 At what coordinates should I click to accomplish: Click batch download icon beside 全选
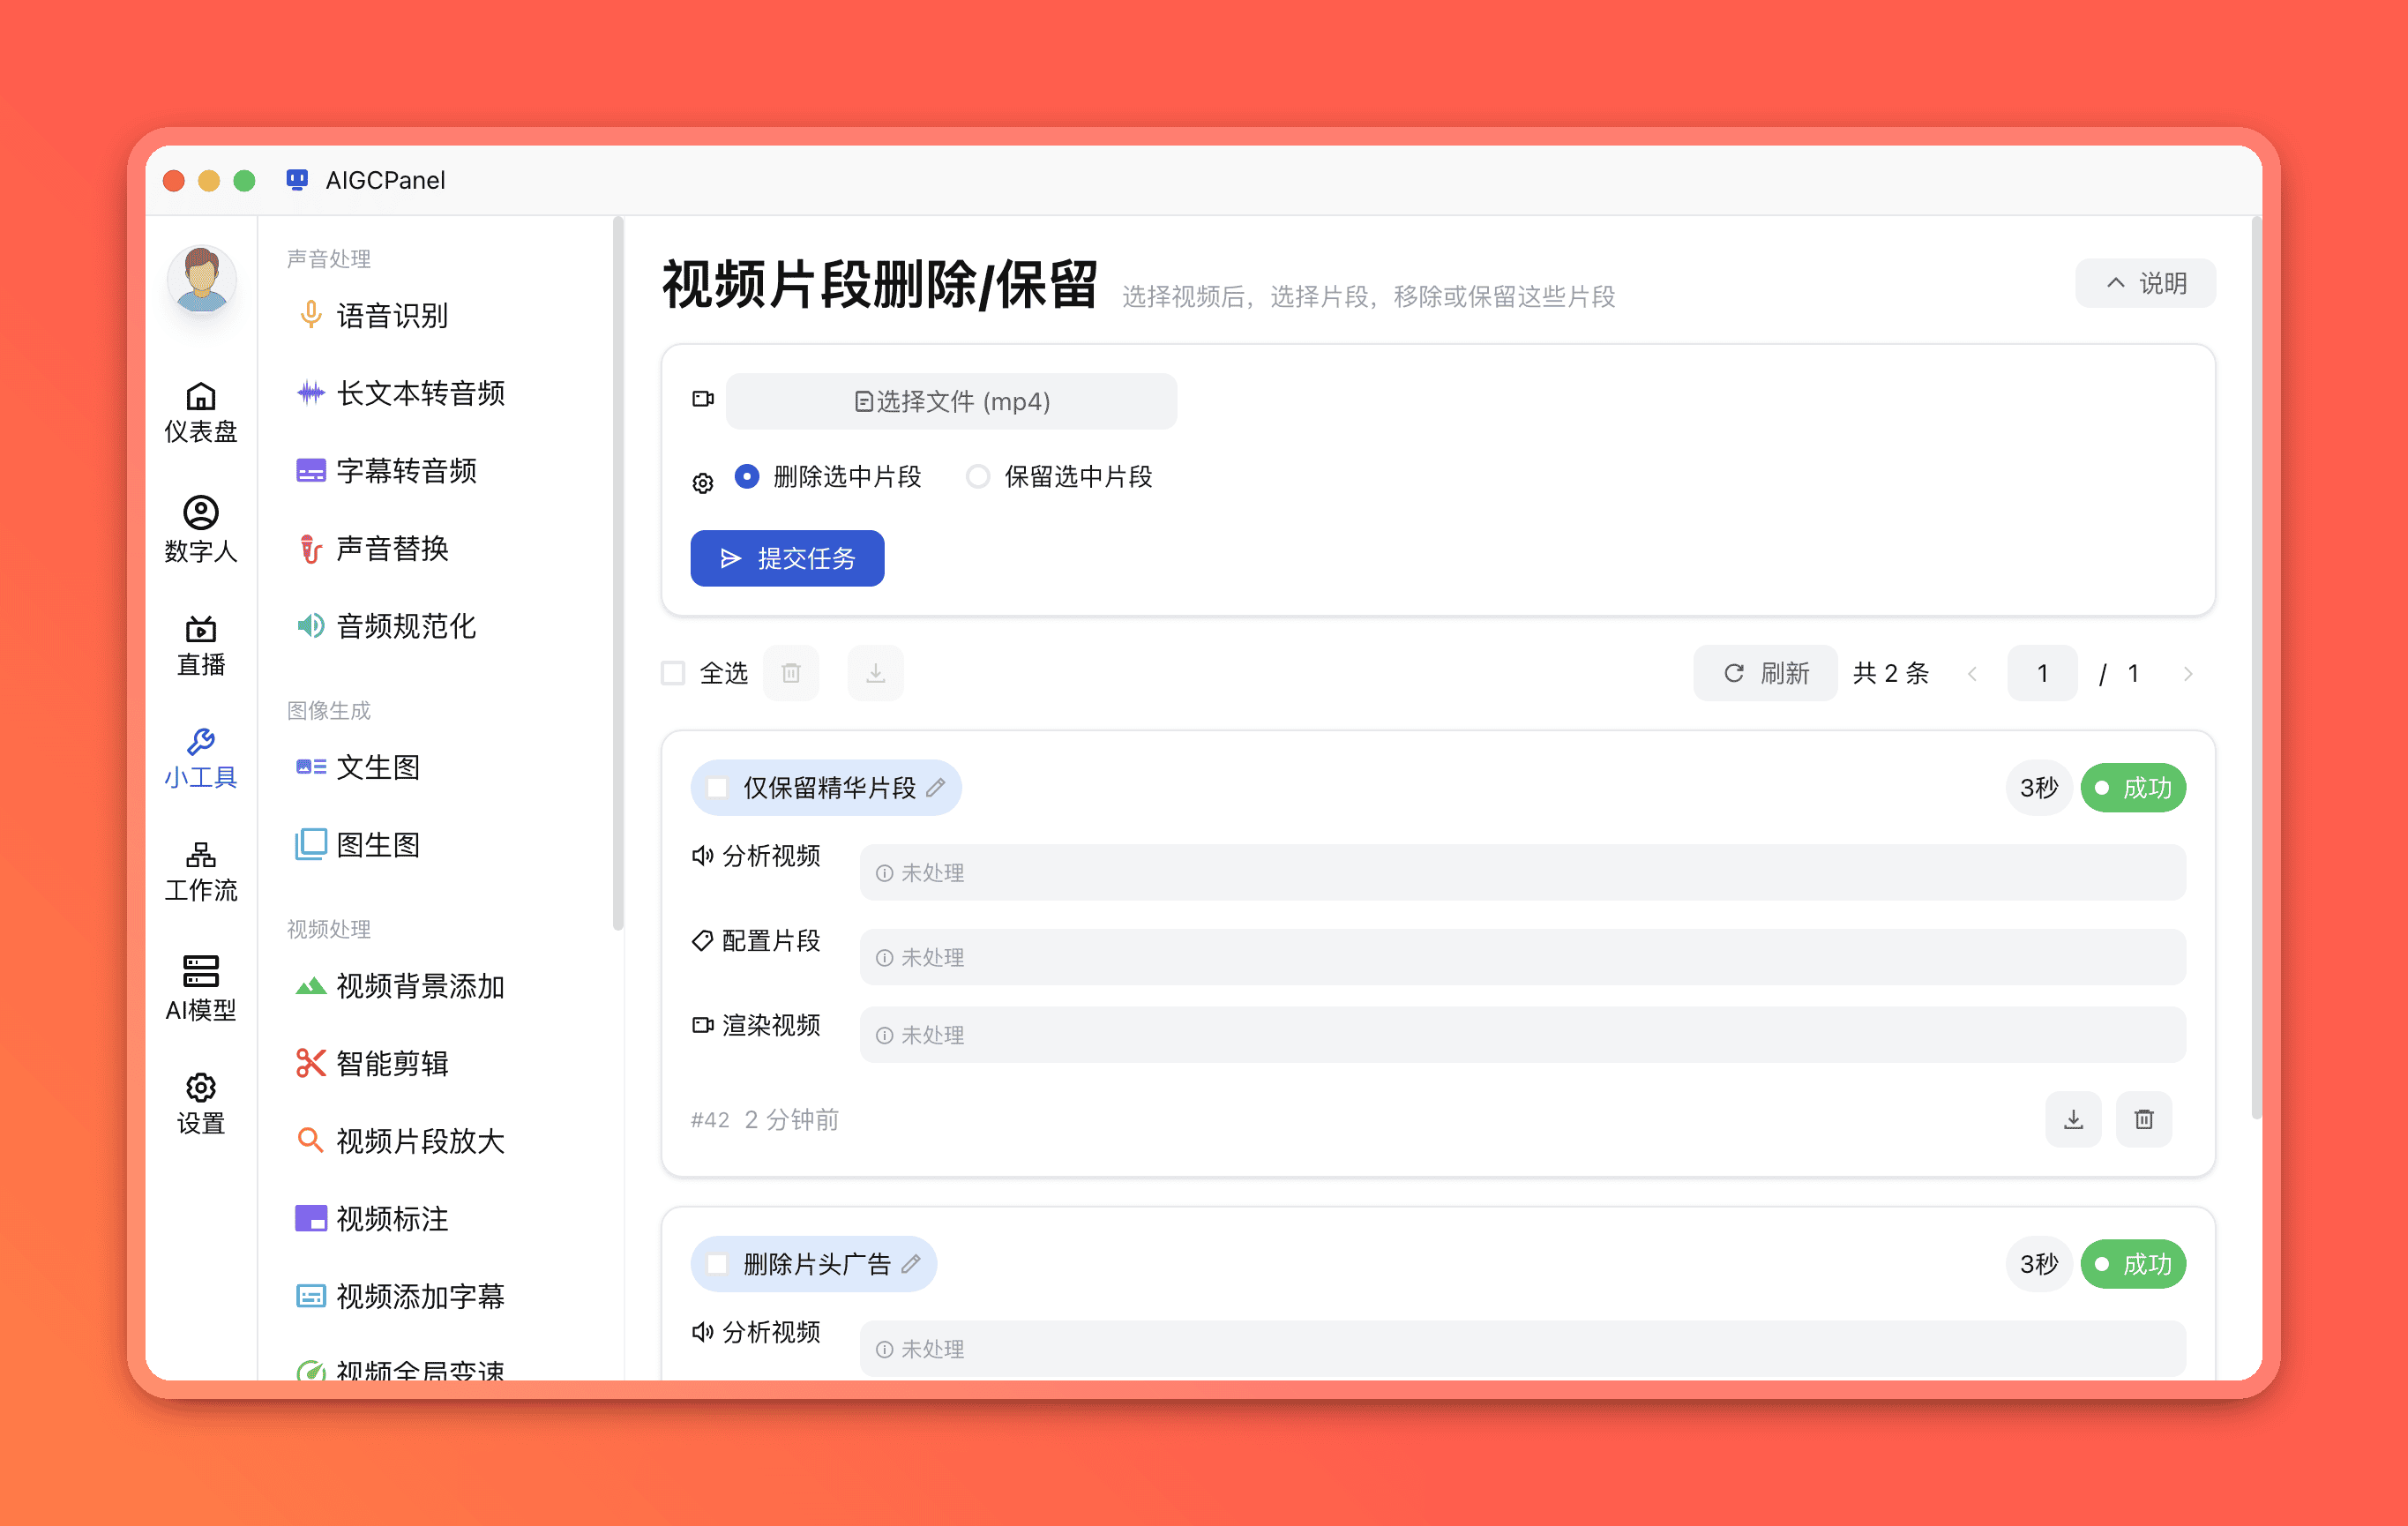click(875, 673)
